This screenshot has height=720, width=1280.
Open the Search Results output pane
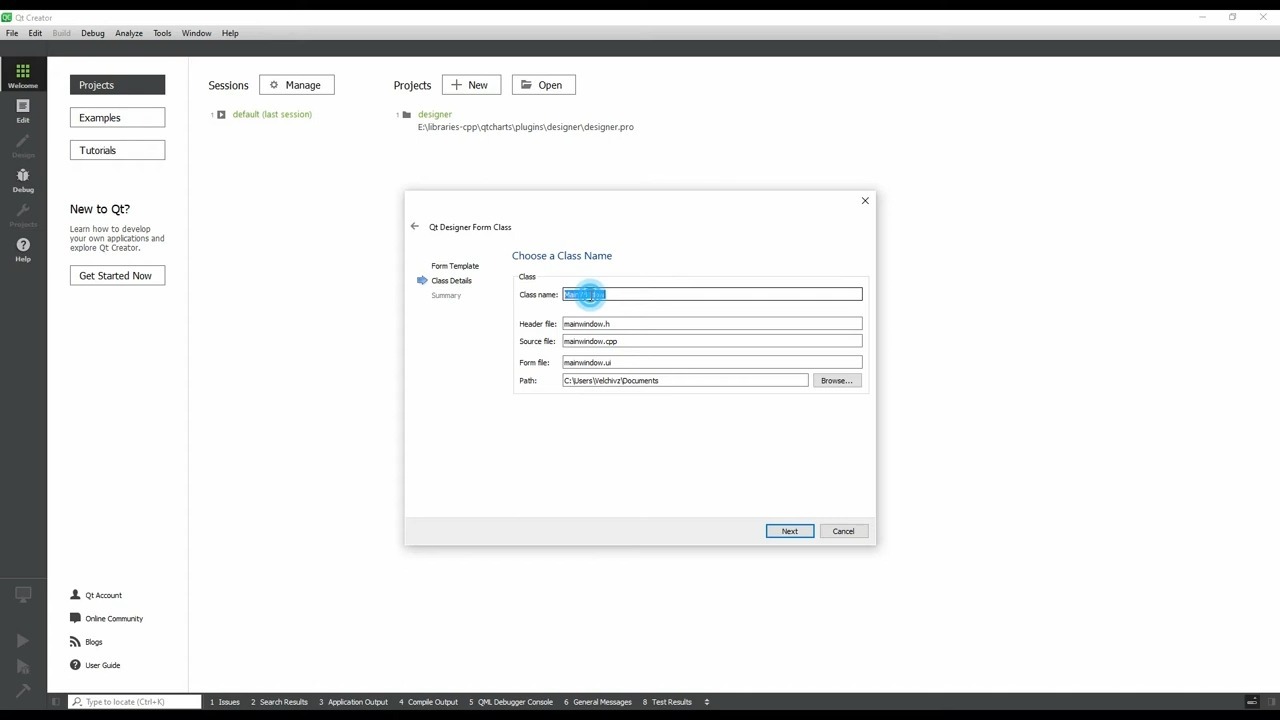[279, 702]
